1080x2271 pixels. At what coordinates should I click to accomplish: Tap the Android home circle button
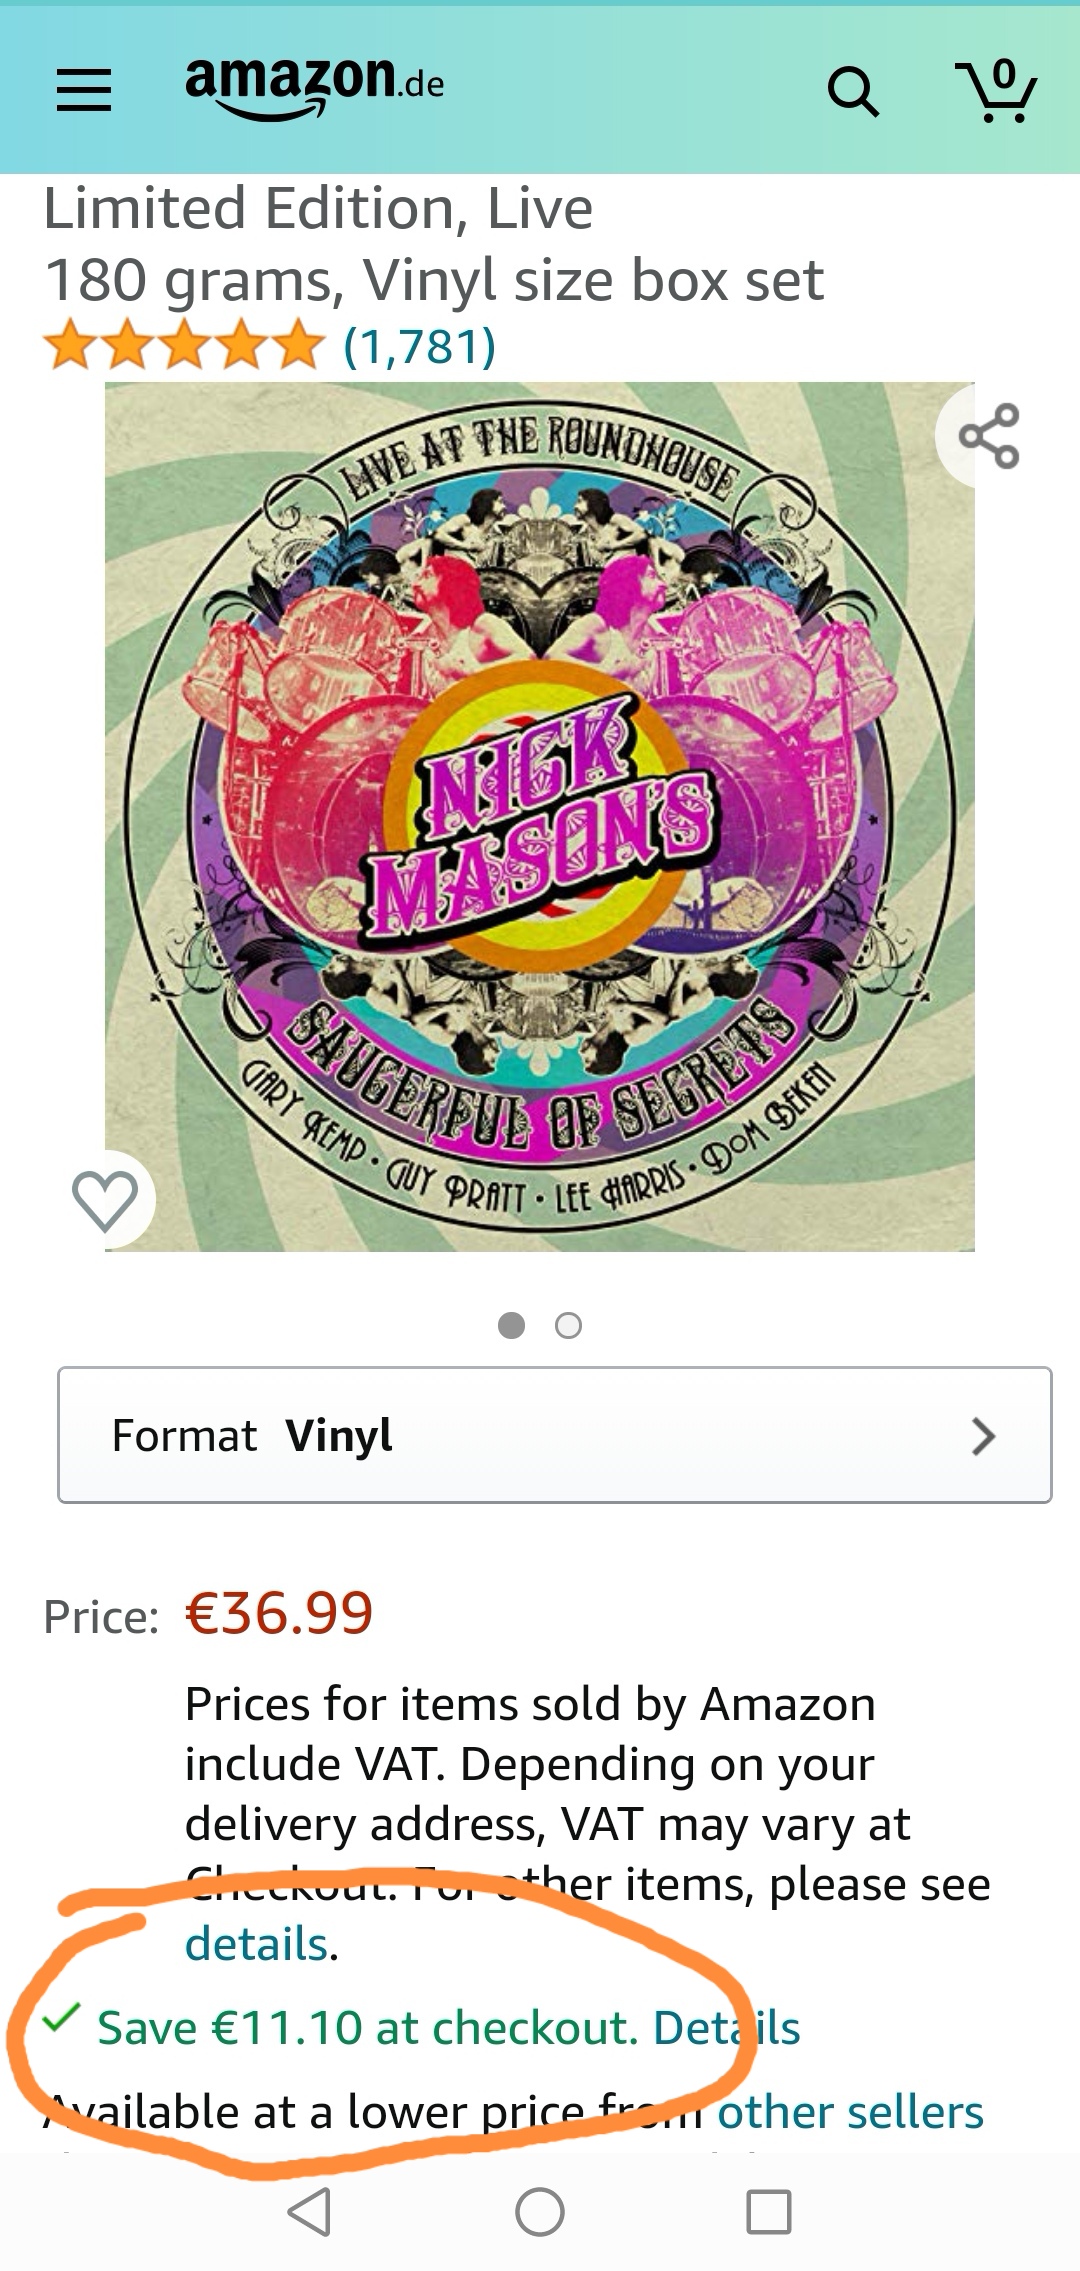[540, 2211]
